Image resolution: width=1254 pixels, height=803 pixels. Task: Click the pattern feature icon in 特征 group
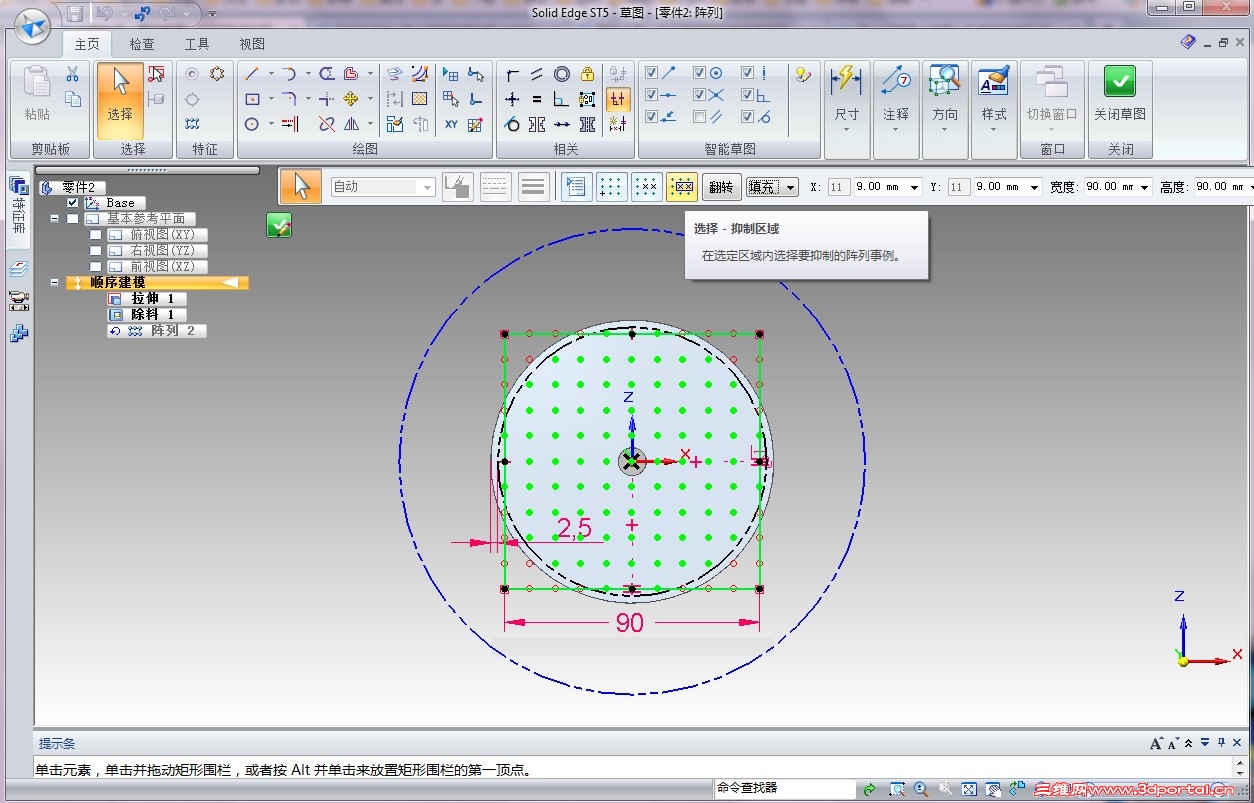point(192,124)
